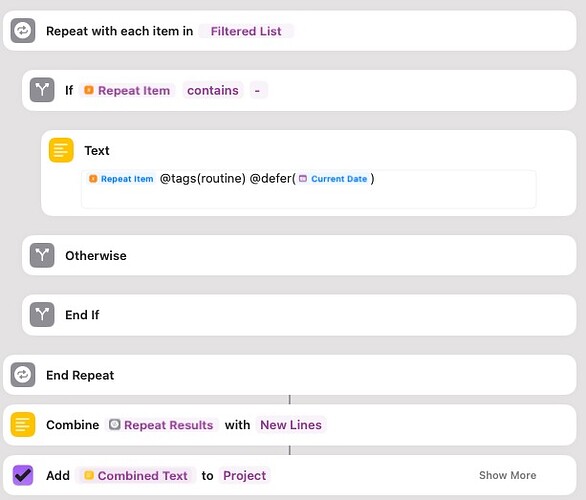The height and width of the screenshot is (500, 586).
Task: Select the Combined Text variable token
Action: [x=136, y=475]
